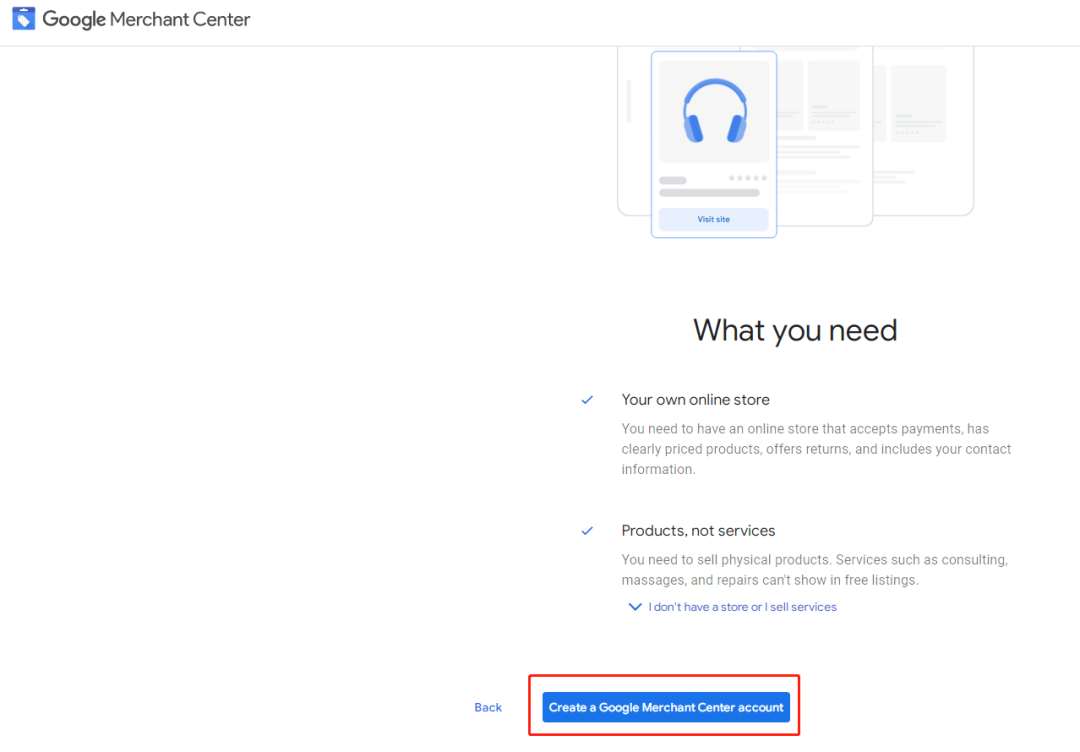Click the headphones product image

pos(714,112)
